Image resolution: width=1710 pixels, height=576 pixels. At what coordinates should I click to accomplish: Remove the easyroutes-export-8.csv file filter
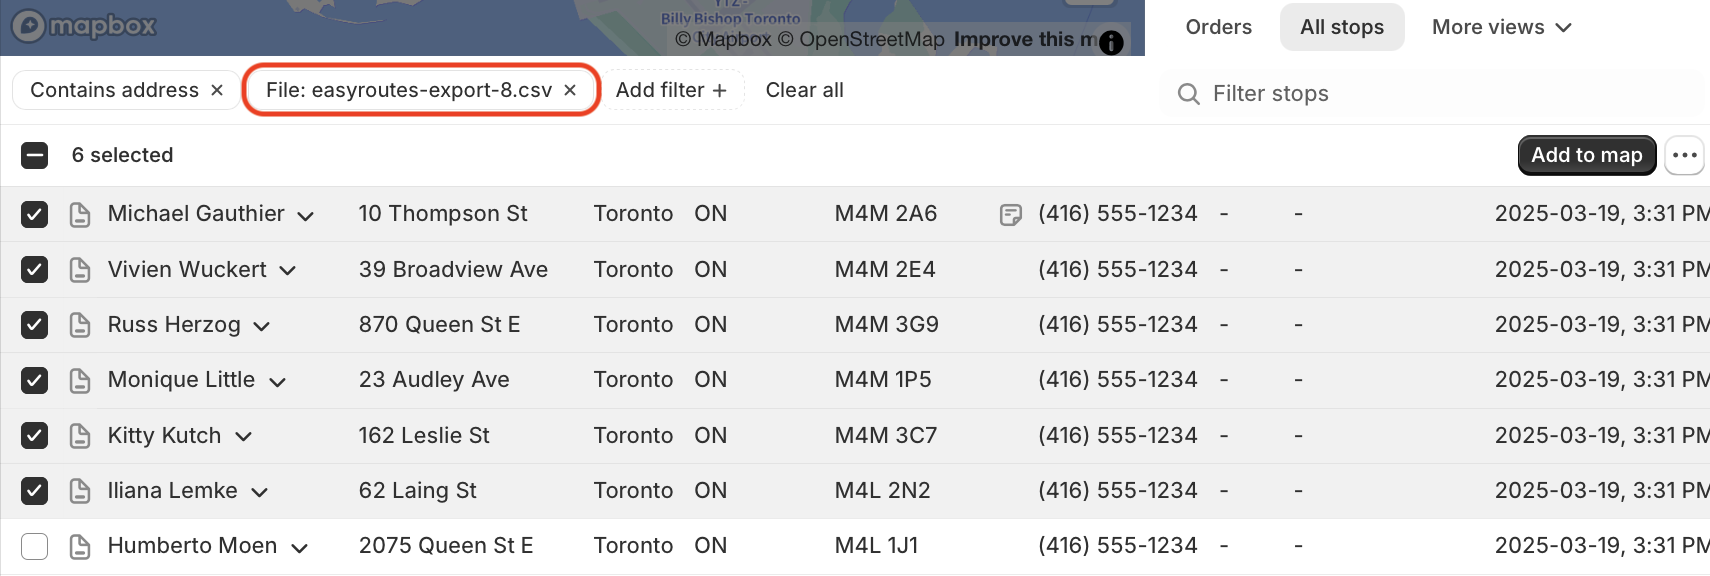(570, 90)
